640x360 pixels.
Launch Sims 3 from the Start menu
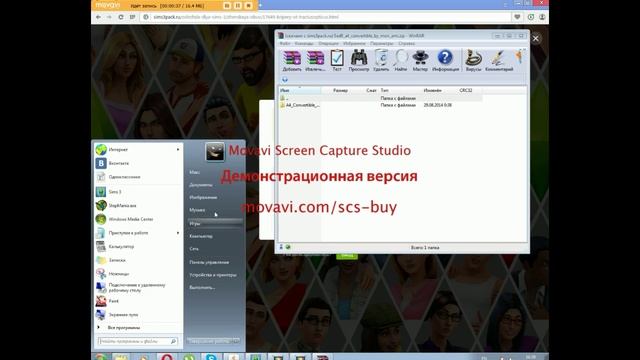point(138,192)
